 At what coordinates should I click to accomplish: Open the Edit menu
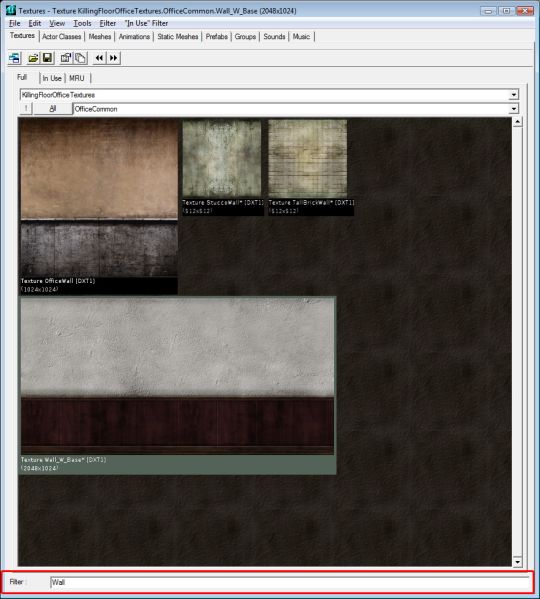click(x=35, y=23)
